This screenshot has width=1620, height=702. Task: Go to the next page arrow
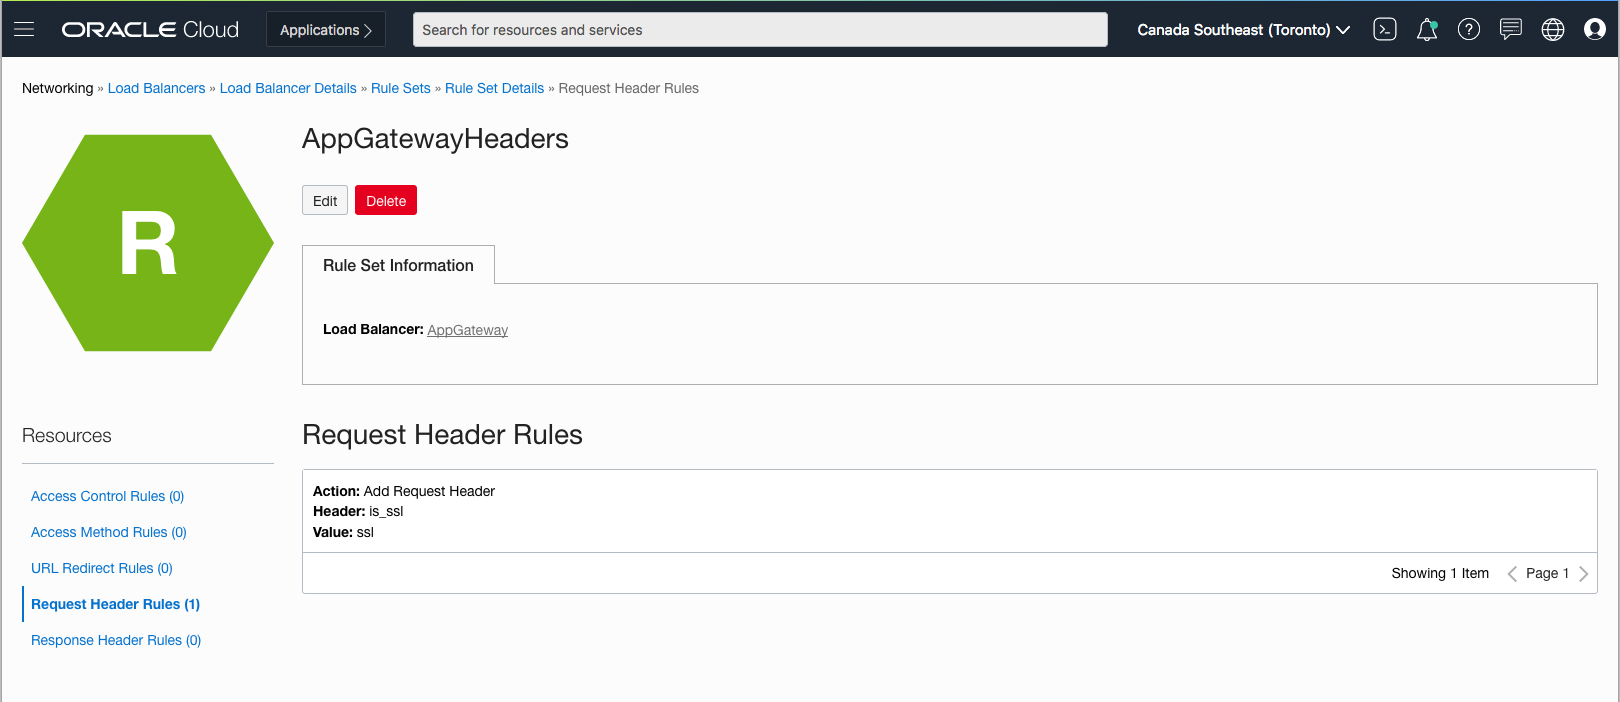pos(1583,573)
